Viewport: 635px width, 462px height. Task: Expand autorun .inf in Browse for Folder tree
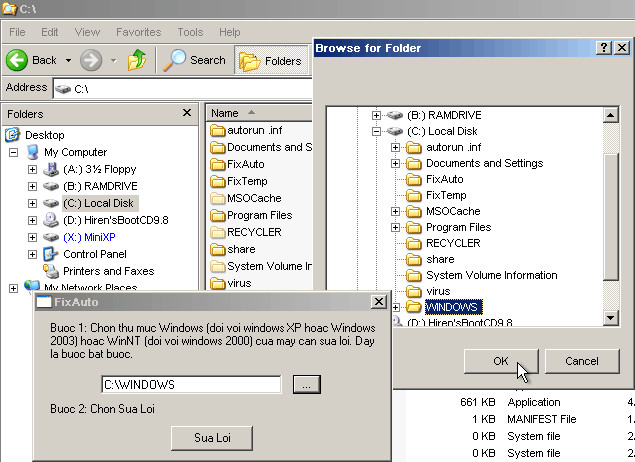pyautogui.click(x=396, y=147)
